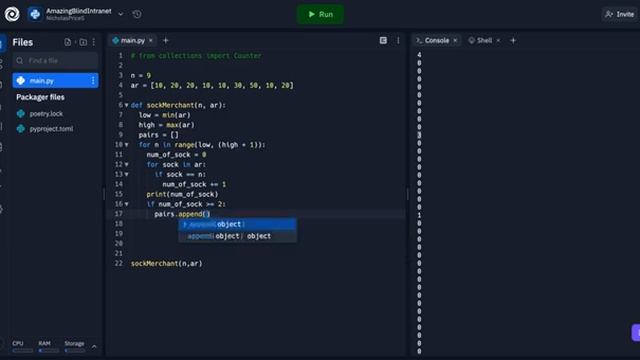The image size is (640, 360).
Task: Close the Shell tab
Action: 498,40
